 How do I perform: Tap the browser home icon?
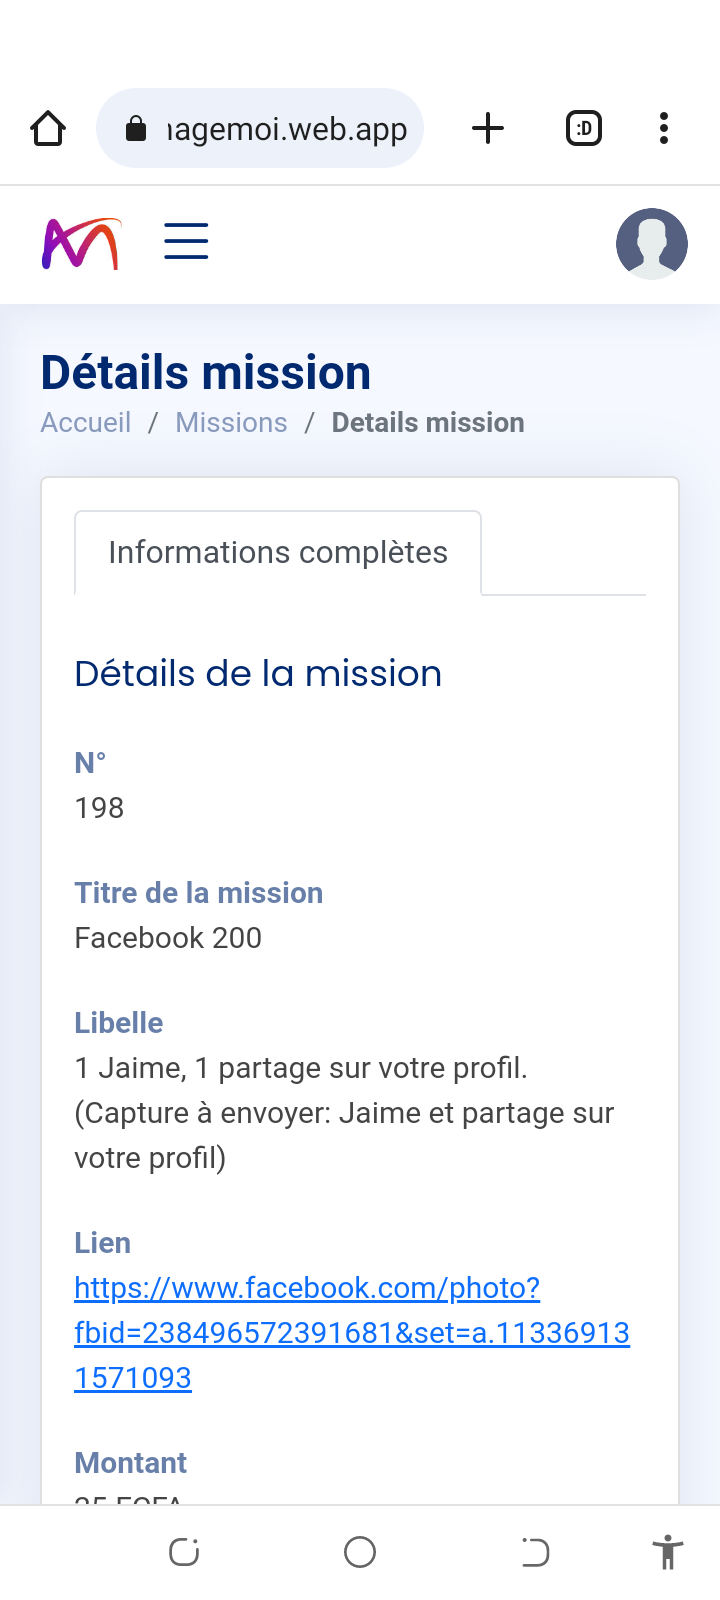48,129
